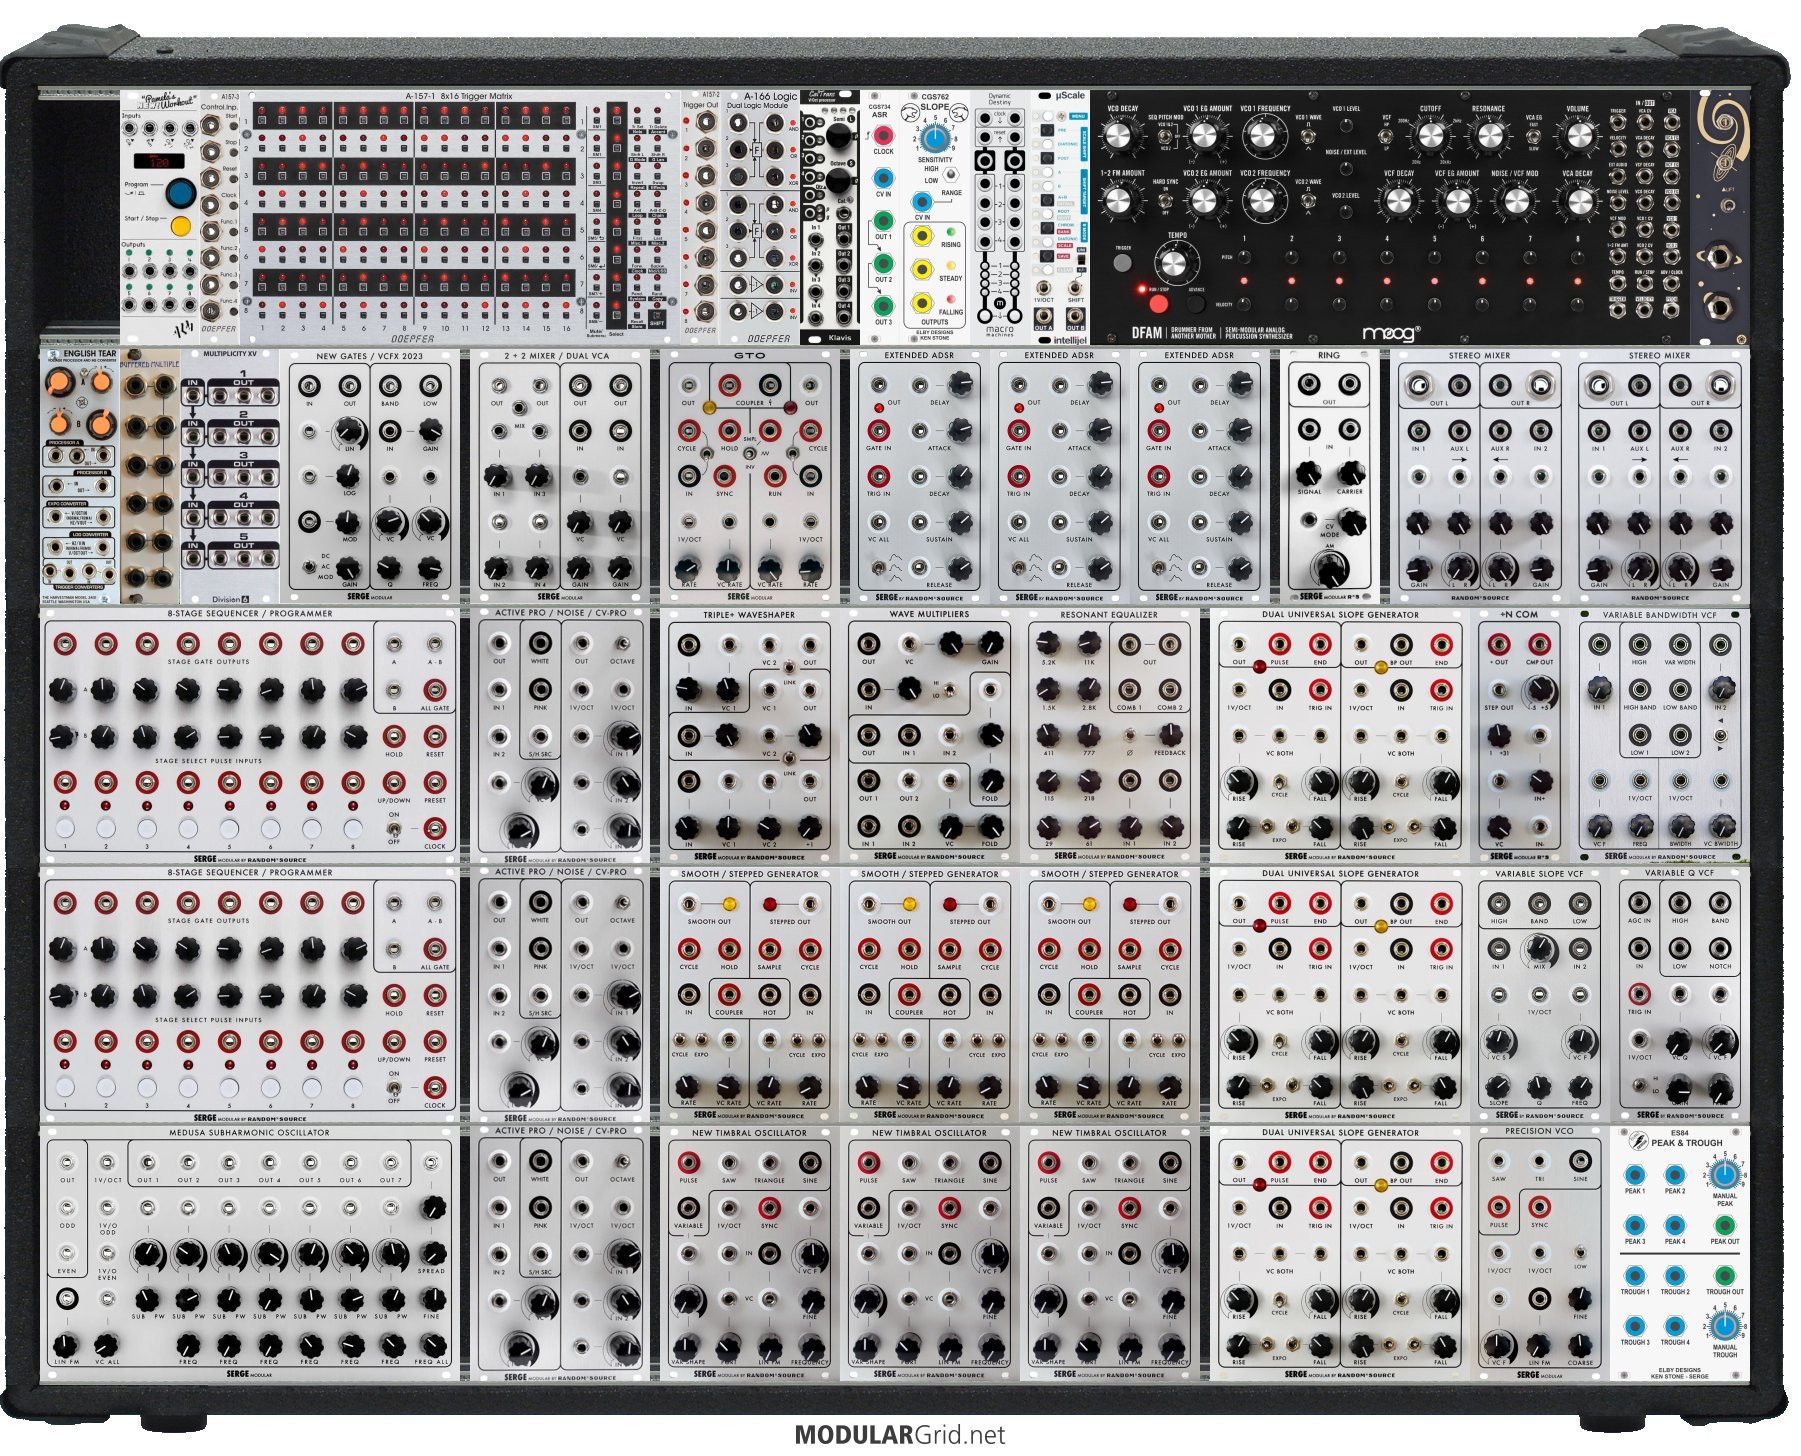Click the Notch jack on Variable Q VCF

point(1720,949)
